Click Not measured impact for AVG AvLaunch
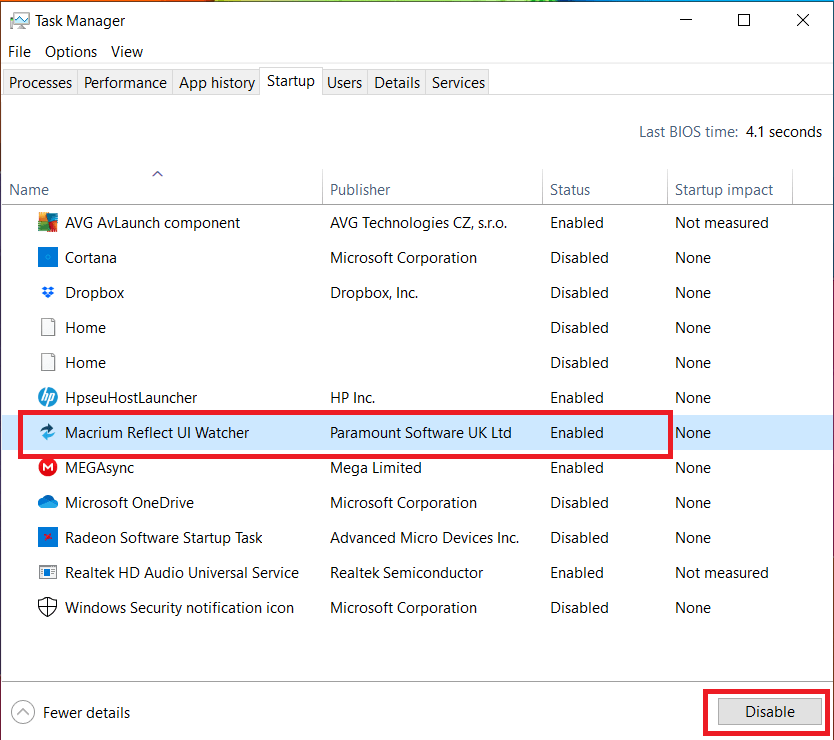Image resolution: width=834 pixels, height=740 pixels. pos(722,222)
